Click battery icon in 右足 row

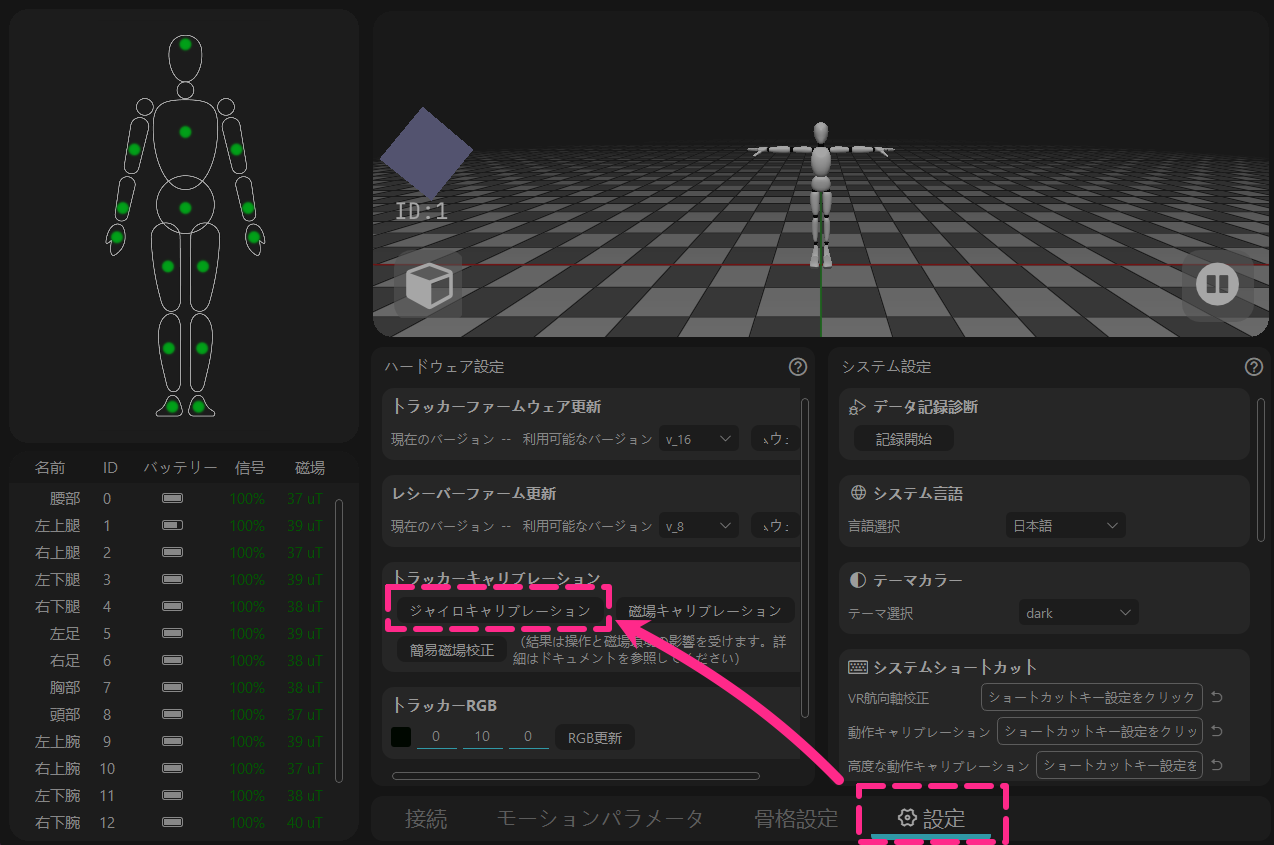172,660
